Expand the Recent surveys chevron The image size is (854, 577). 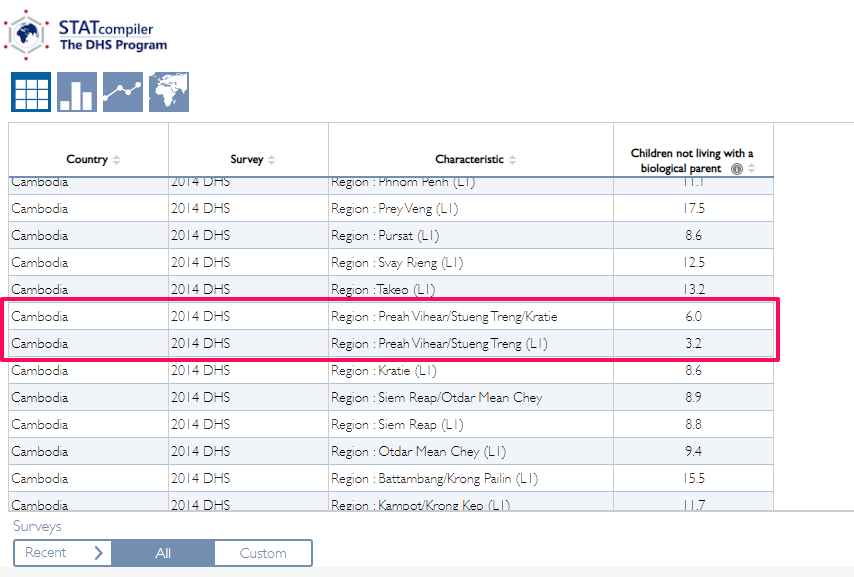[98, 553]
